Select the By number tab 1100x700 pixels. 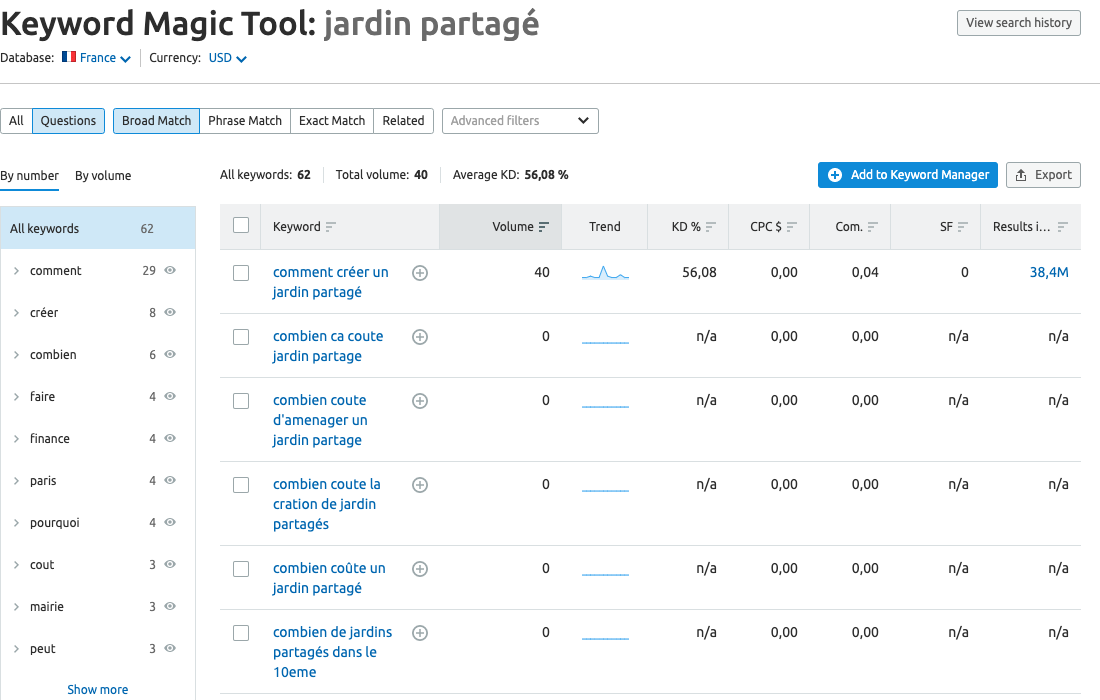[x=29, y=175]
